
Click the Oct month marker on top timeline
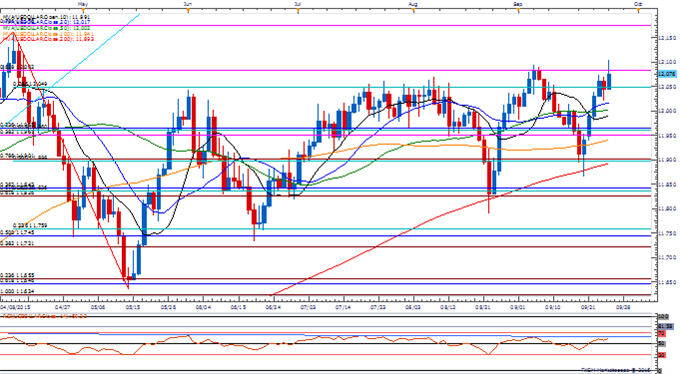pos(638,4)
